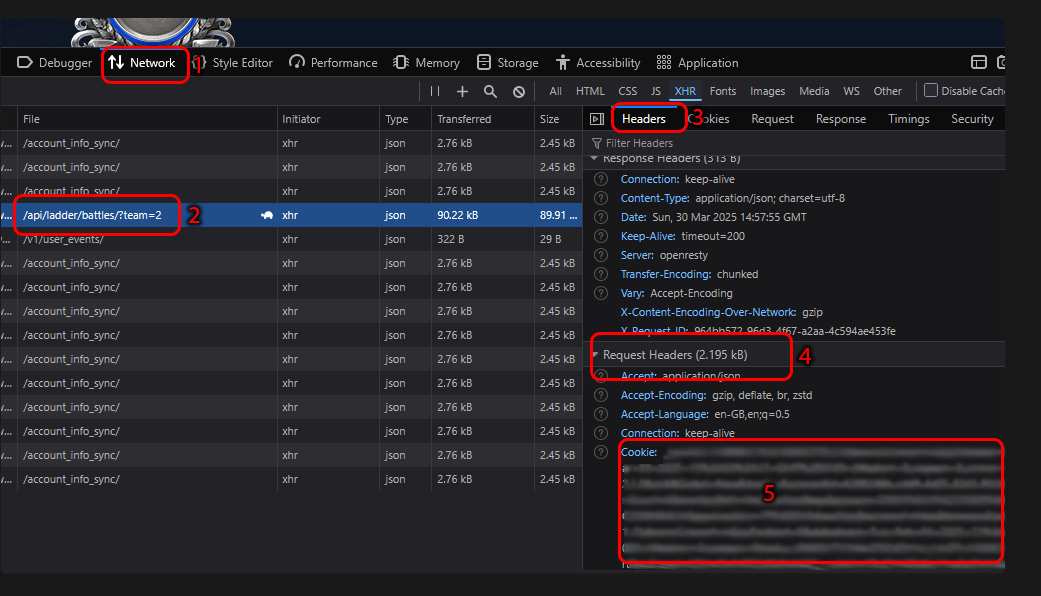The height and width of the screenshot is (596, 1041).
Task: Open help for Accept-Encoding header
Action: pyautogui.click(x=601, y=395)
